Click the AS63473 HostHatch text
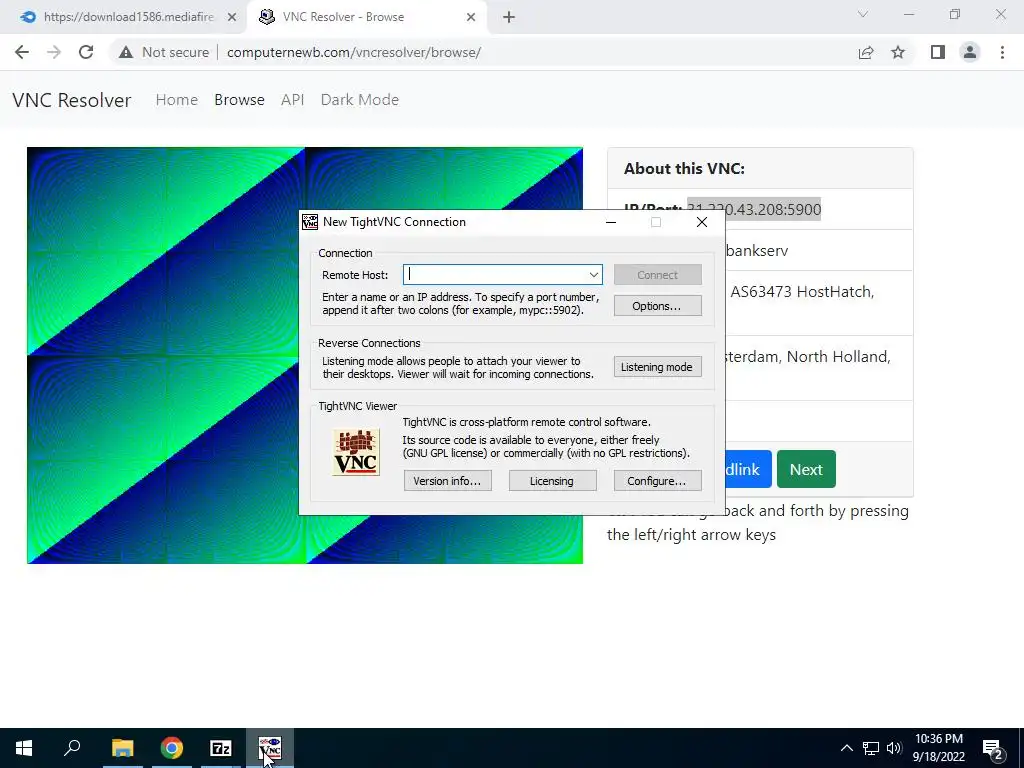Screen dimensions: 1024x768 point(801,291)
